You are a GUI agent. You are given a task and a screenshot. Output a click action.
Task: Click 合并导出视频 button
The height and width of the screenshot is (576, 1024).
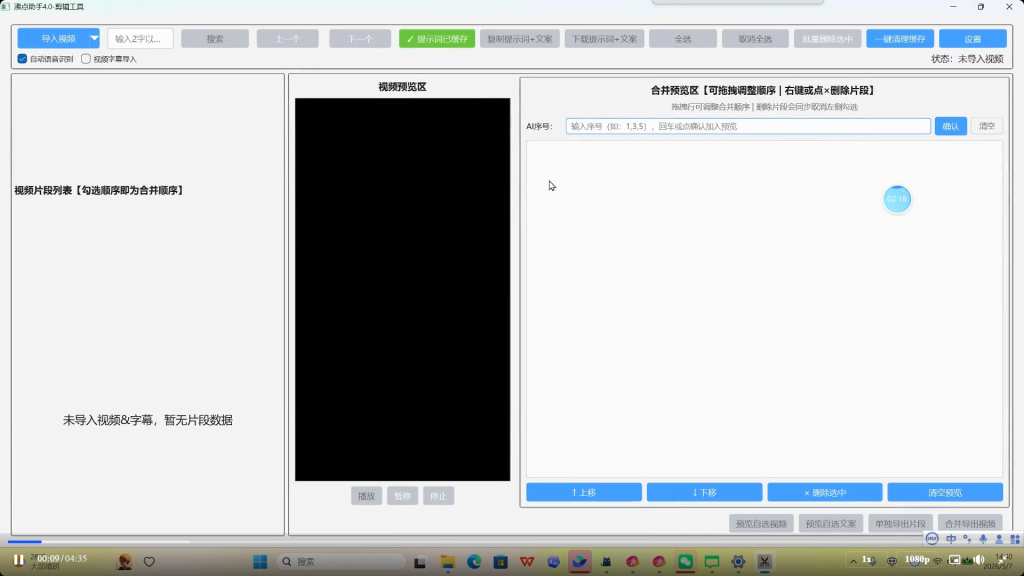pos(970,524)
